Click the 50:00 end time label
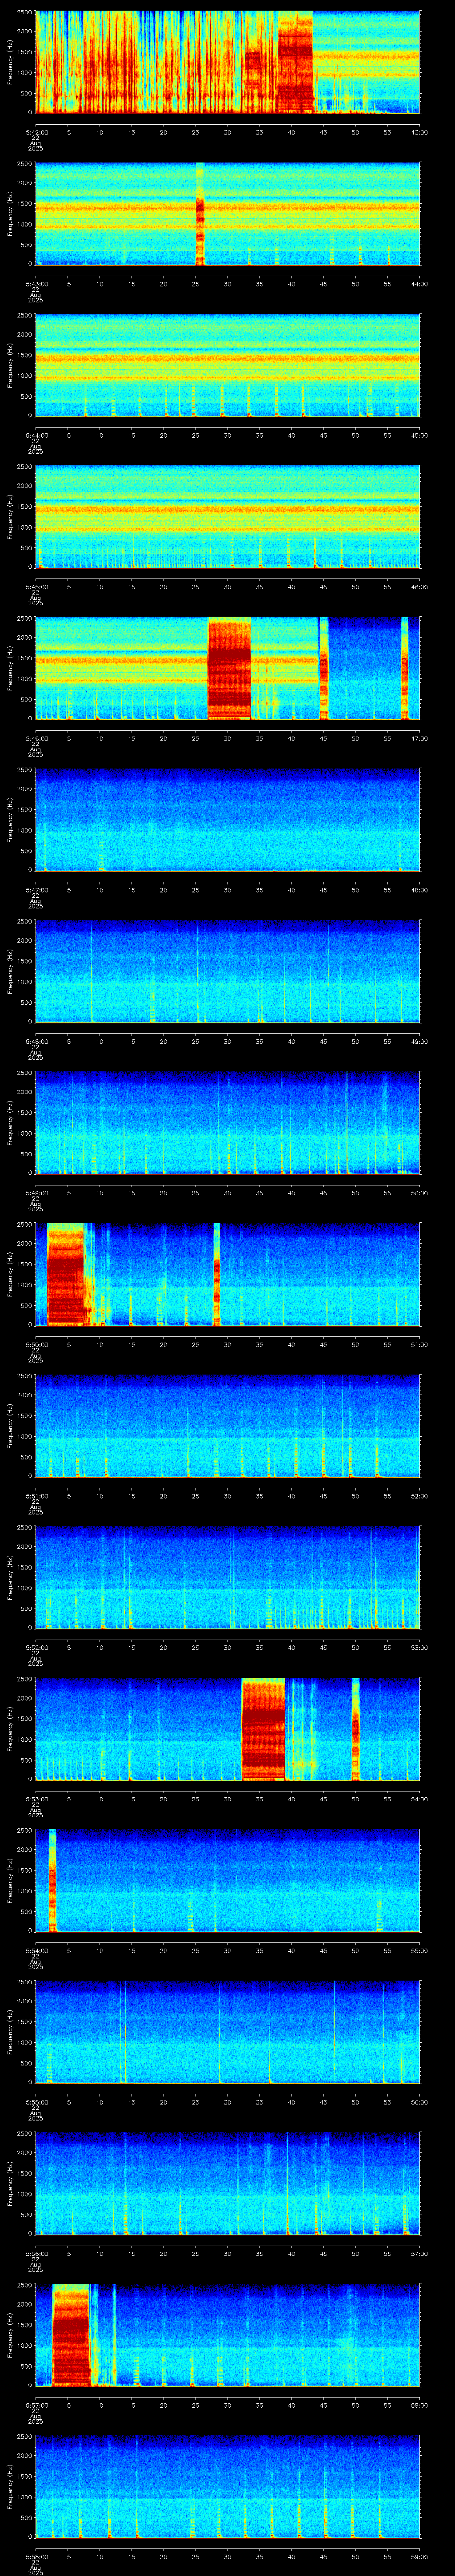Viewport: 455px width, 2576px height. point(419,1193)
